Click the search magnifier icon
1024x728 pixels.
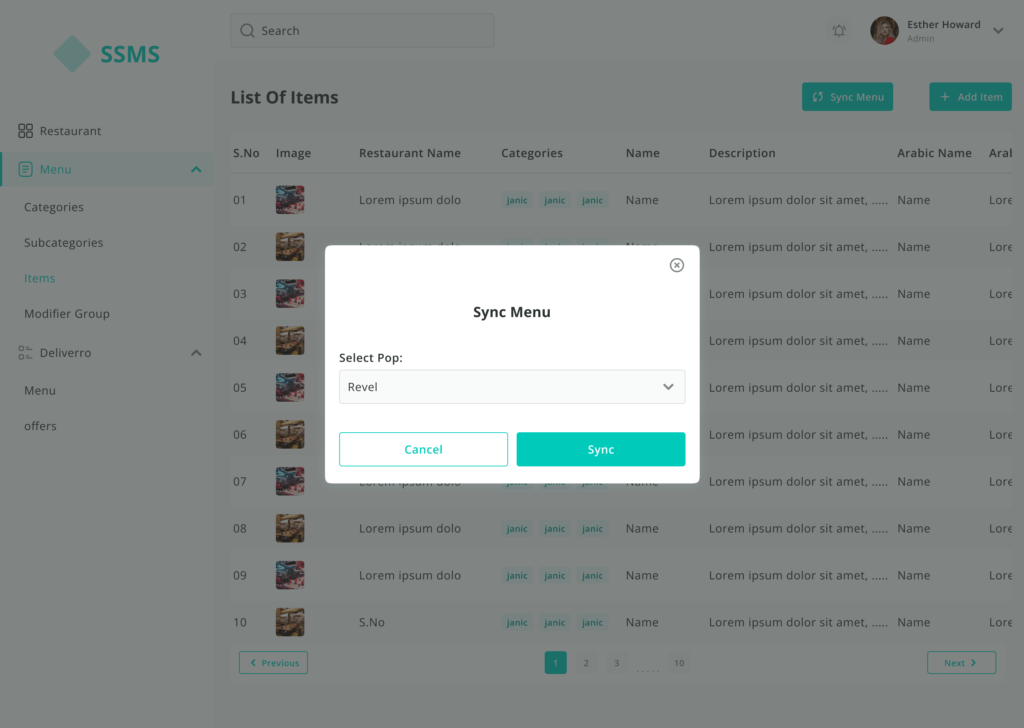click(247, 31)
